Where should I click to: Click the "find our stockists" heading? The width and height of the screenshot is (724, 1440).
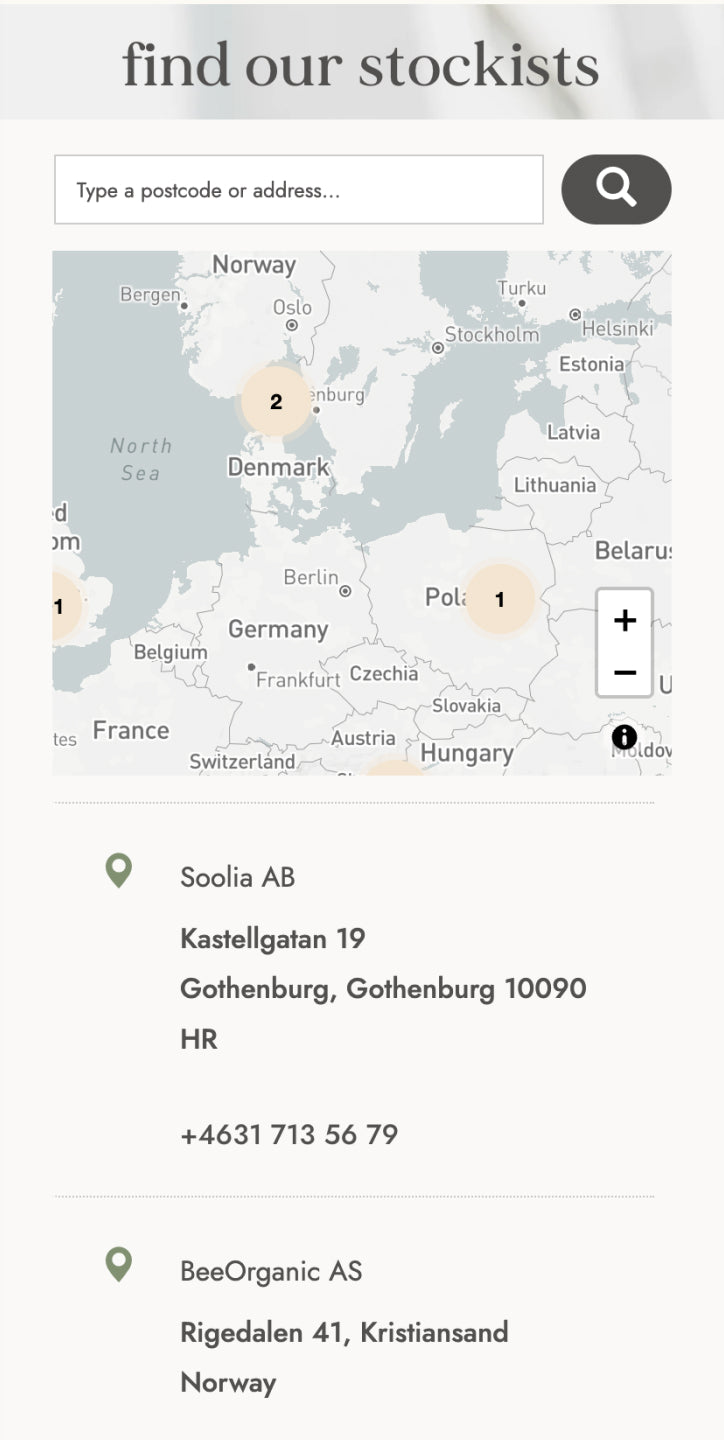tap(361, 65)
